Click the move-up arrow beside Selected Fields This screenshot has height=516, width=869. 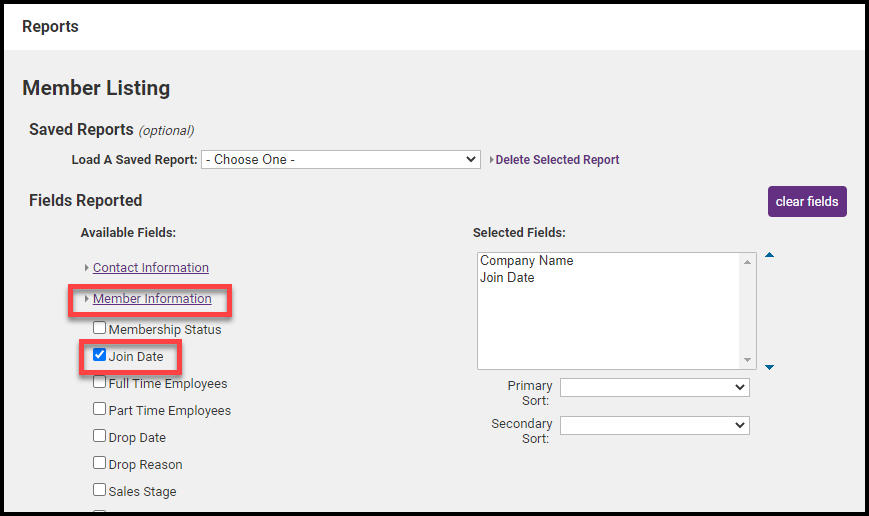769,255
